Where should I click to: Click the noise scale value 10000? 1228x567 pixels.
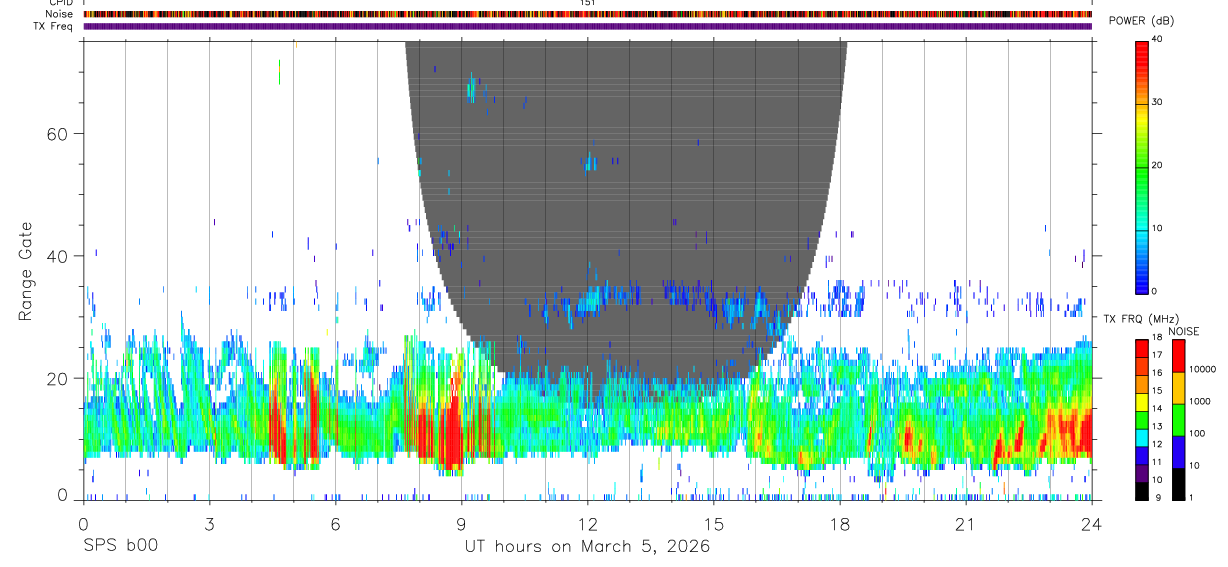[x=1202, y=369]
